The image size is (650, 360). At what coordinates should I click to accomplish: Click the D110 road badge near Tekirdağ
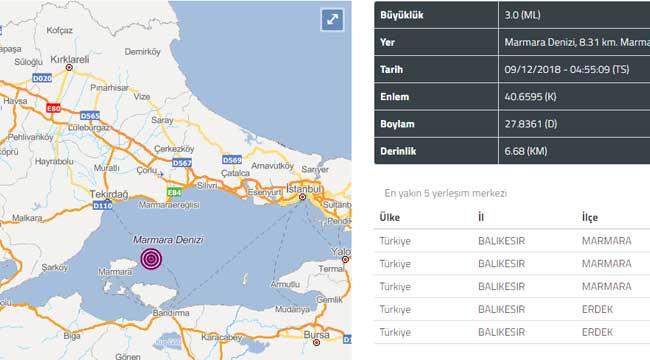[102, 205]
